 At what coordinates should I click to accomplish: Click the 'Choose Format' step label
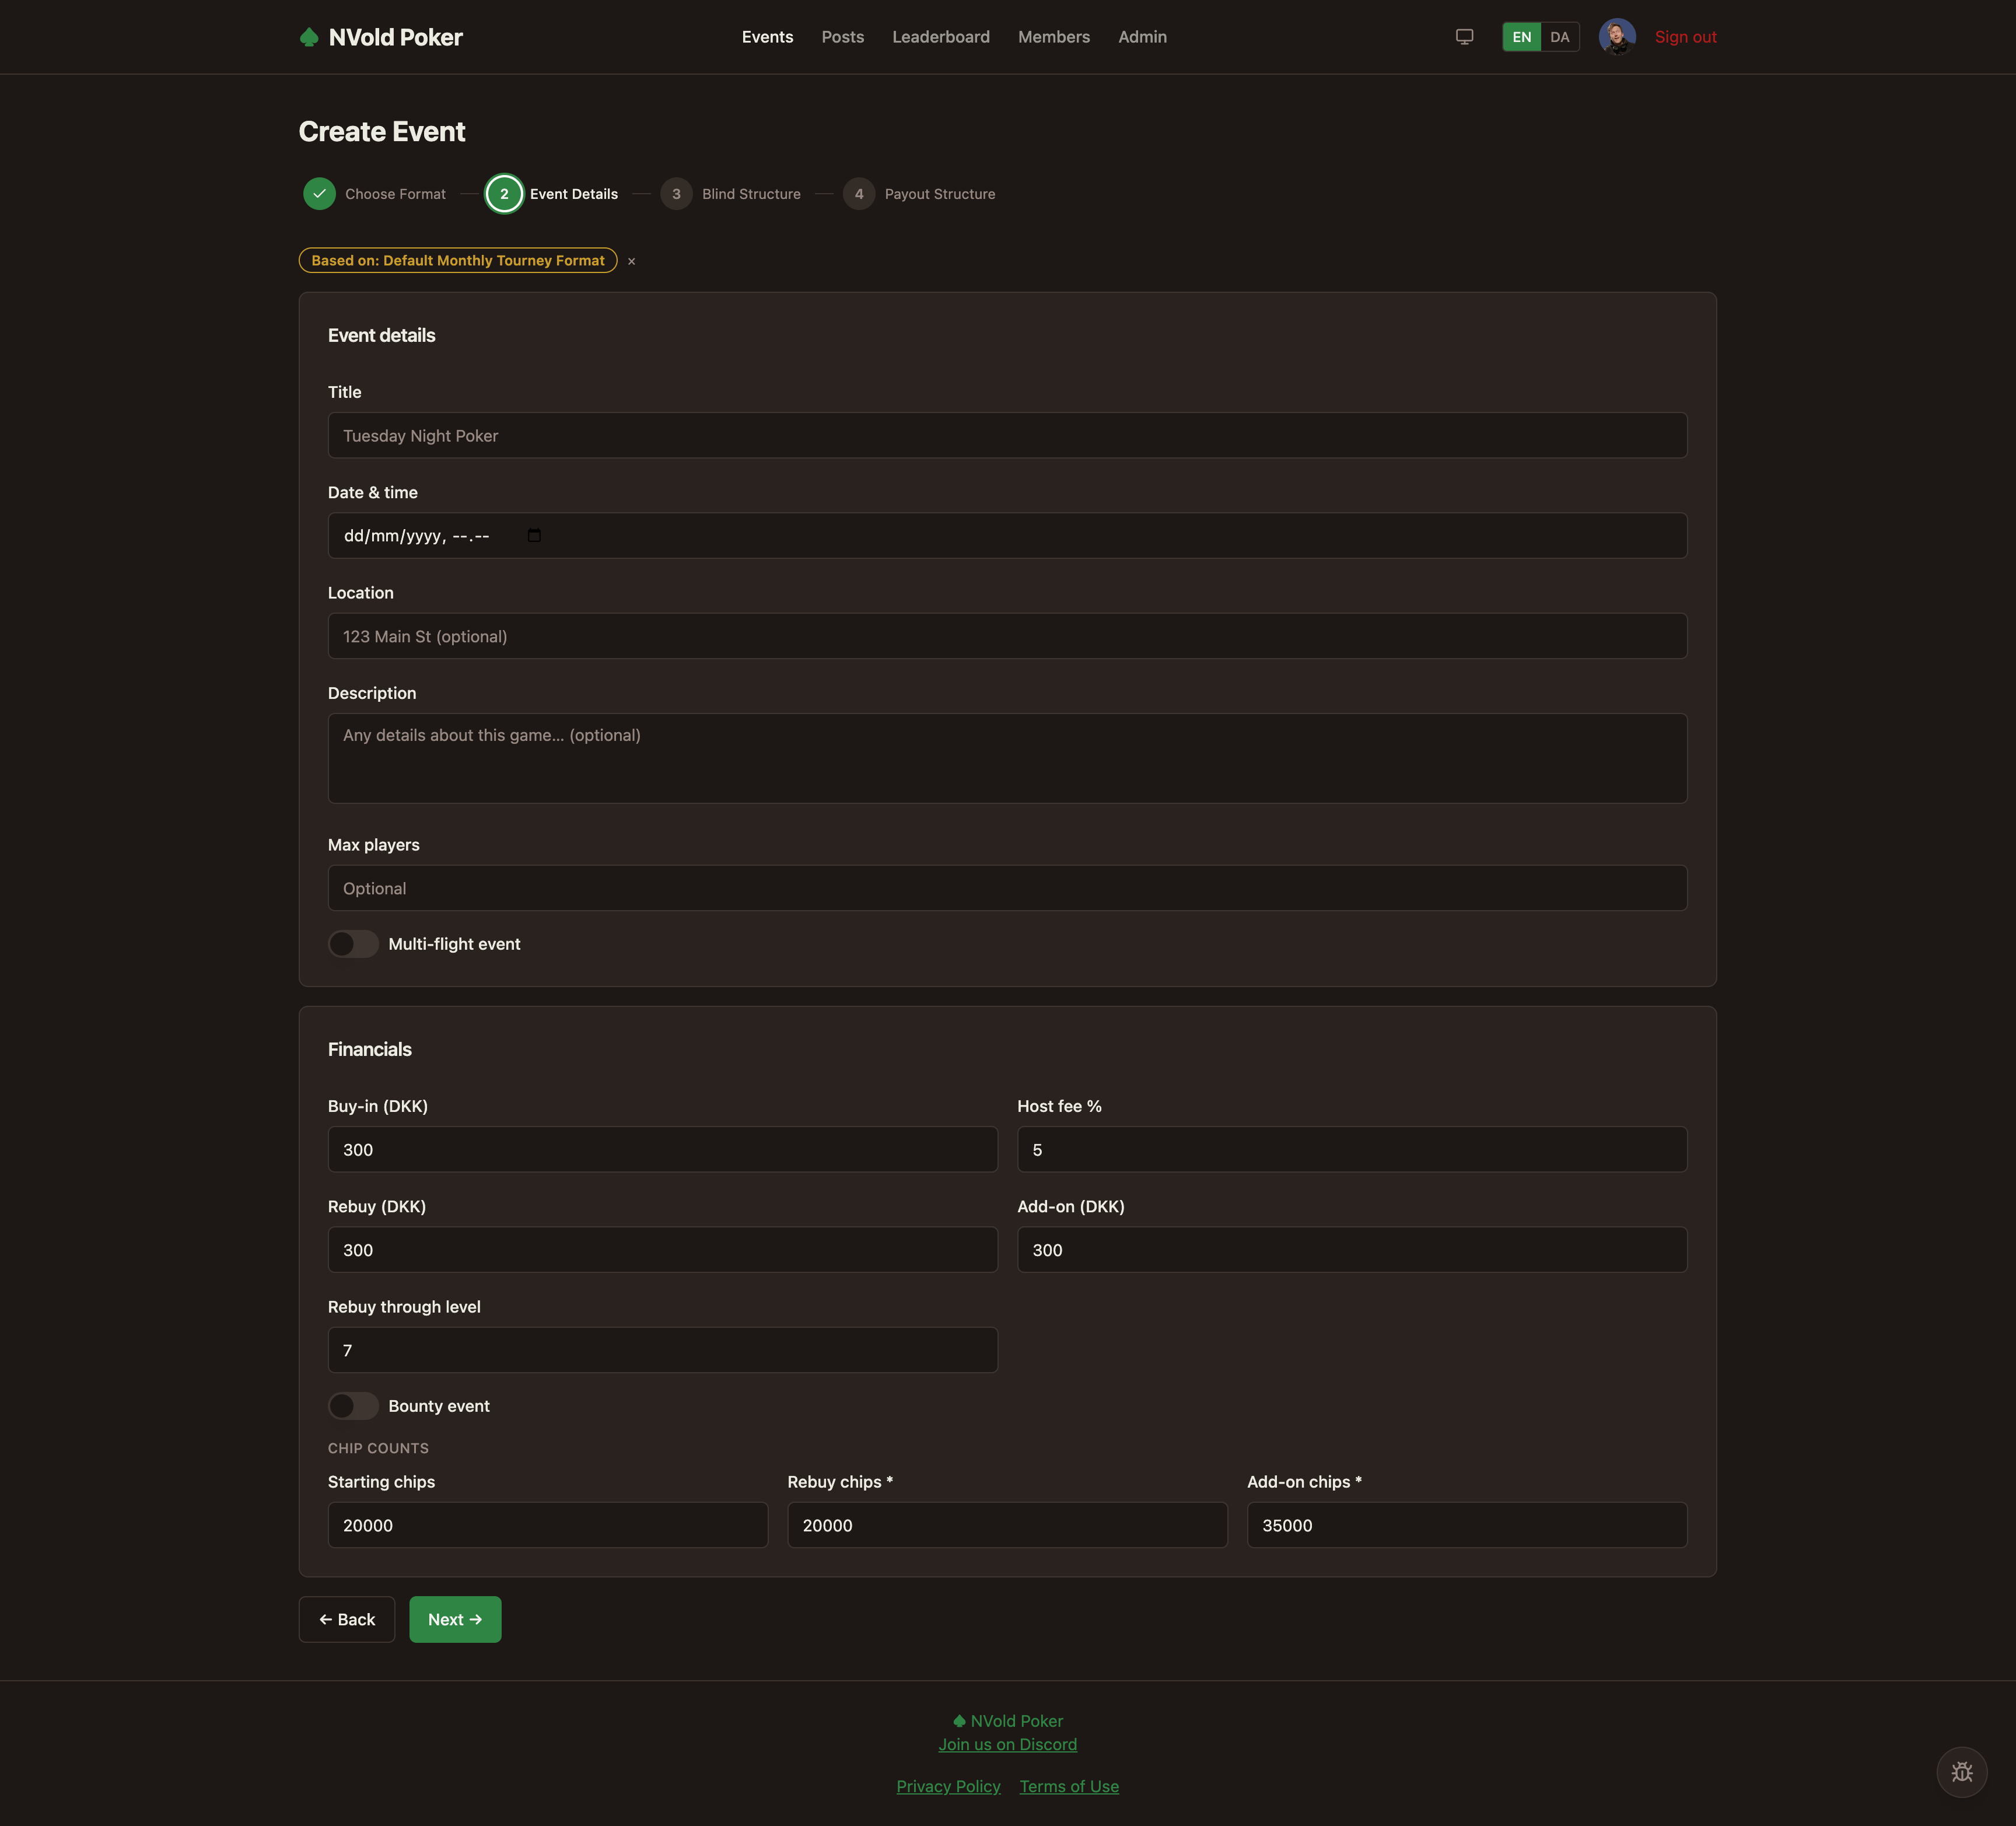395,194
